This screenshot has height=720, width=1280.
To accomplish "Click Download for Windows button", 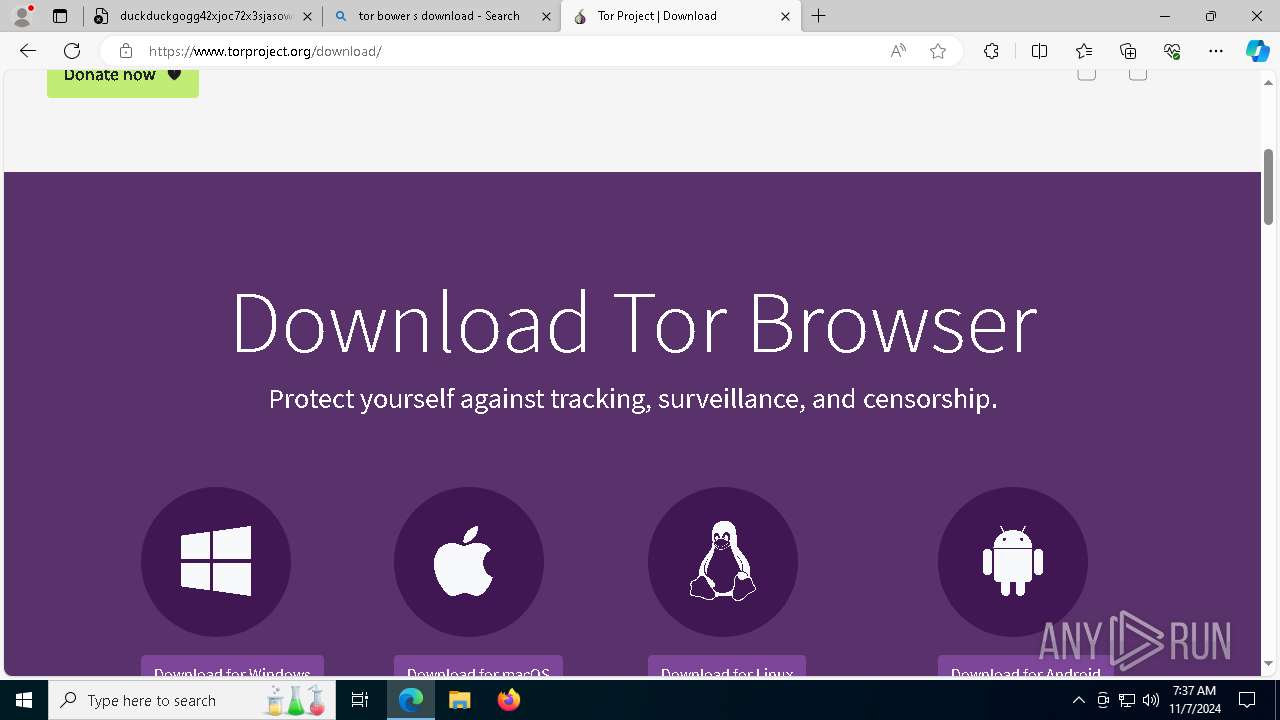I will tap(232, 667).
